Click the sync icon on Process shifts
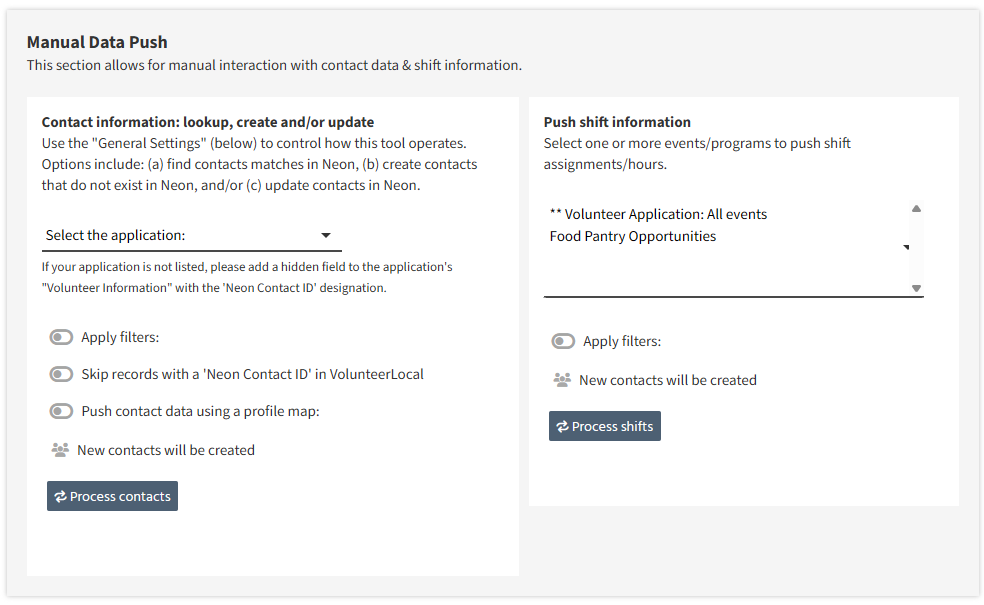984x605 pixels. pyautogui.click(x=562, y=427)
